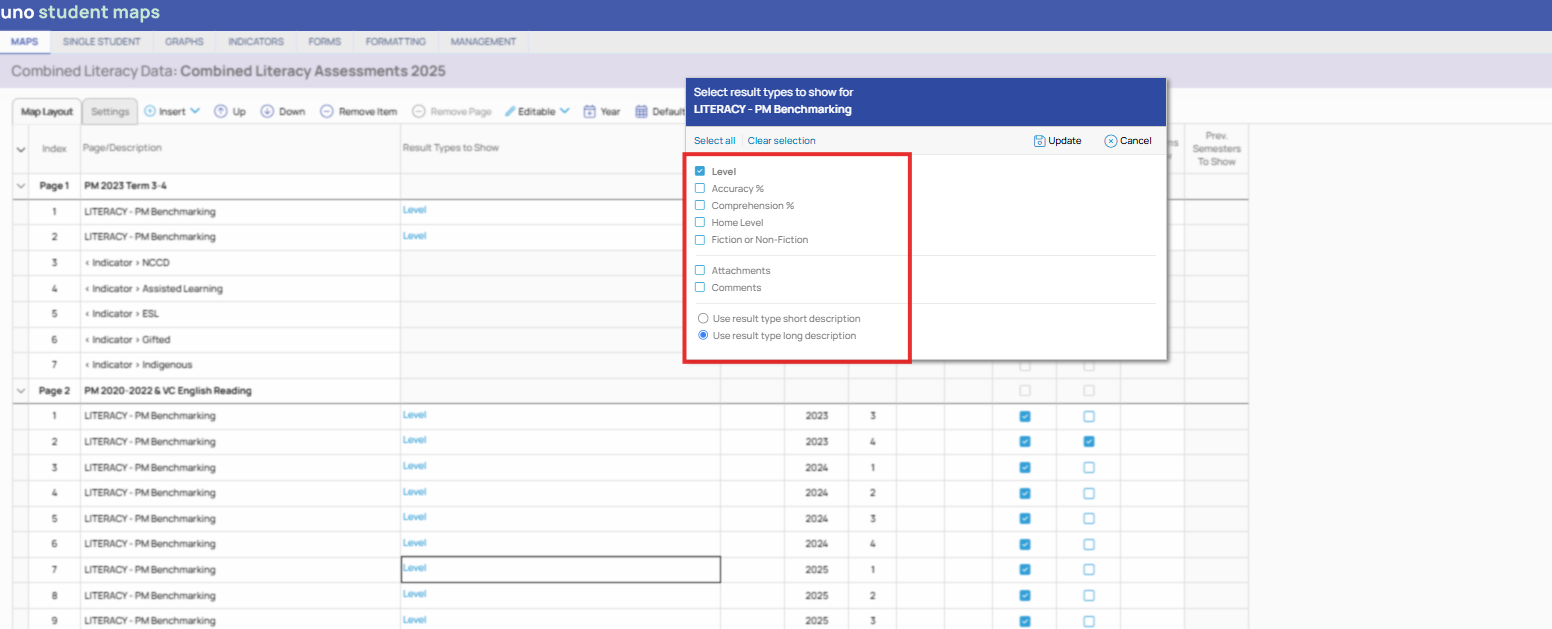The image size is (1552, 629).
Task: Click the Remove Item toolbar button
Action: pyautogui.click(x=358, y=112)
